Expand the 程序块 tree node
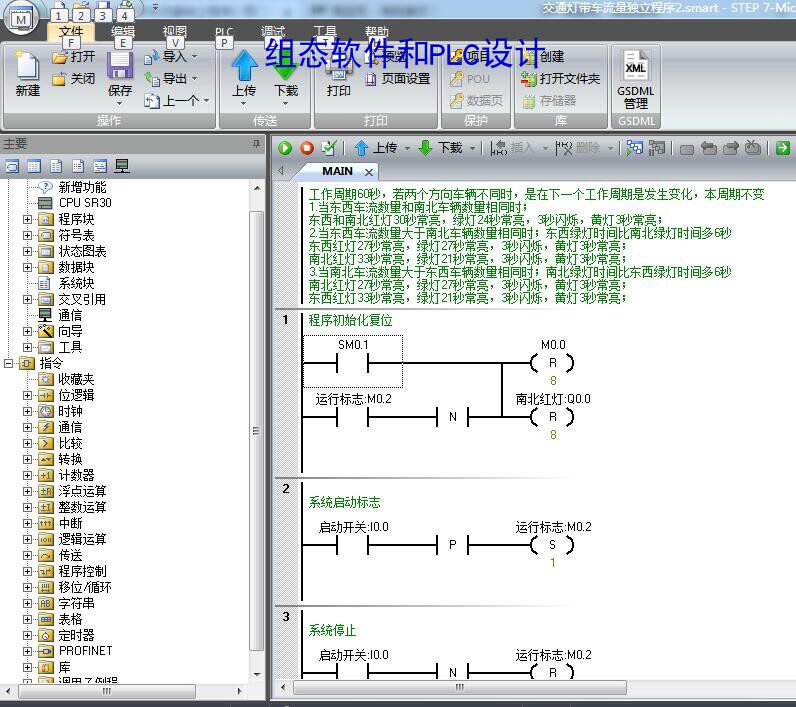 click(27, 219)
